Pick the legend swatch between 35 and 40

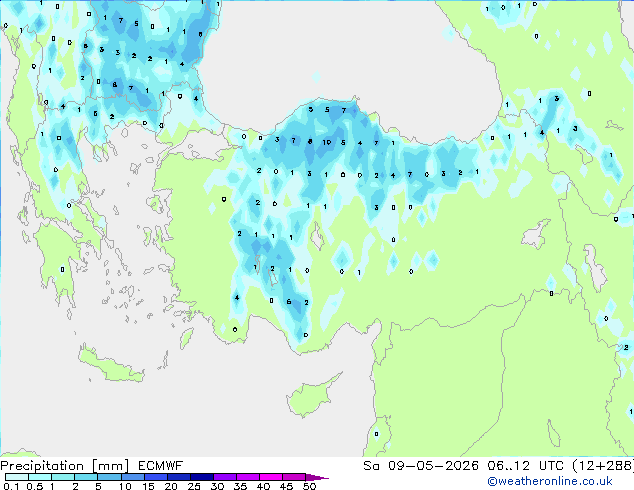[x=248, y=477]
